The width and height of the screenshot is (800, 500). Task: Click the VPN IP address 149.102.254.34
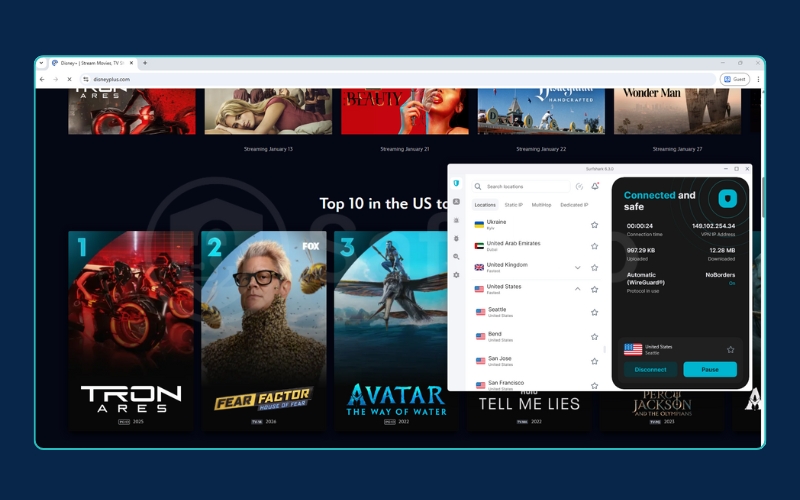pyautogui.click(x=713, y=226)
